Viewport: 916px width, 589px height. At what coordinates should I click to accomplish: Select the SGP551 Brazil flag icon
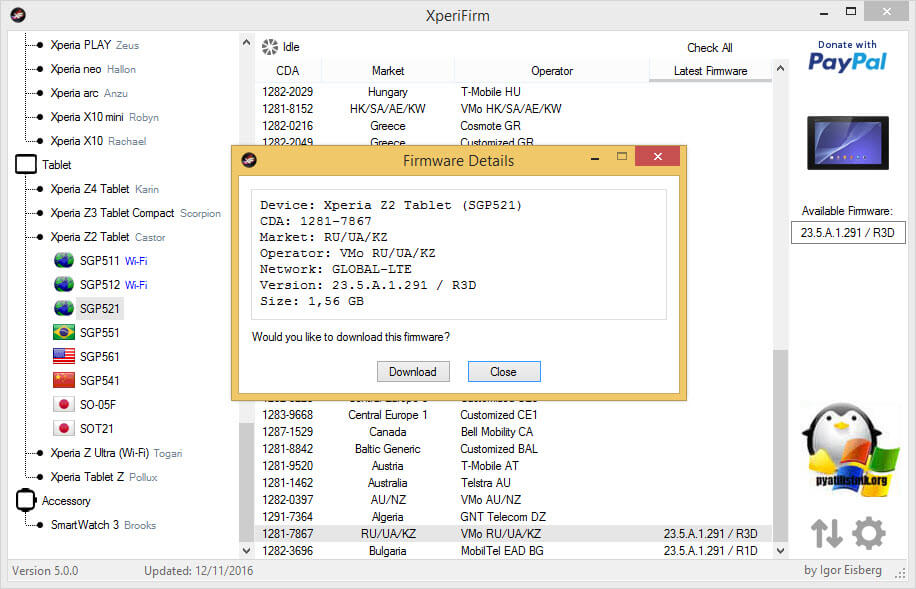64,333
